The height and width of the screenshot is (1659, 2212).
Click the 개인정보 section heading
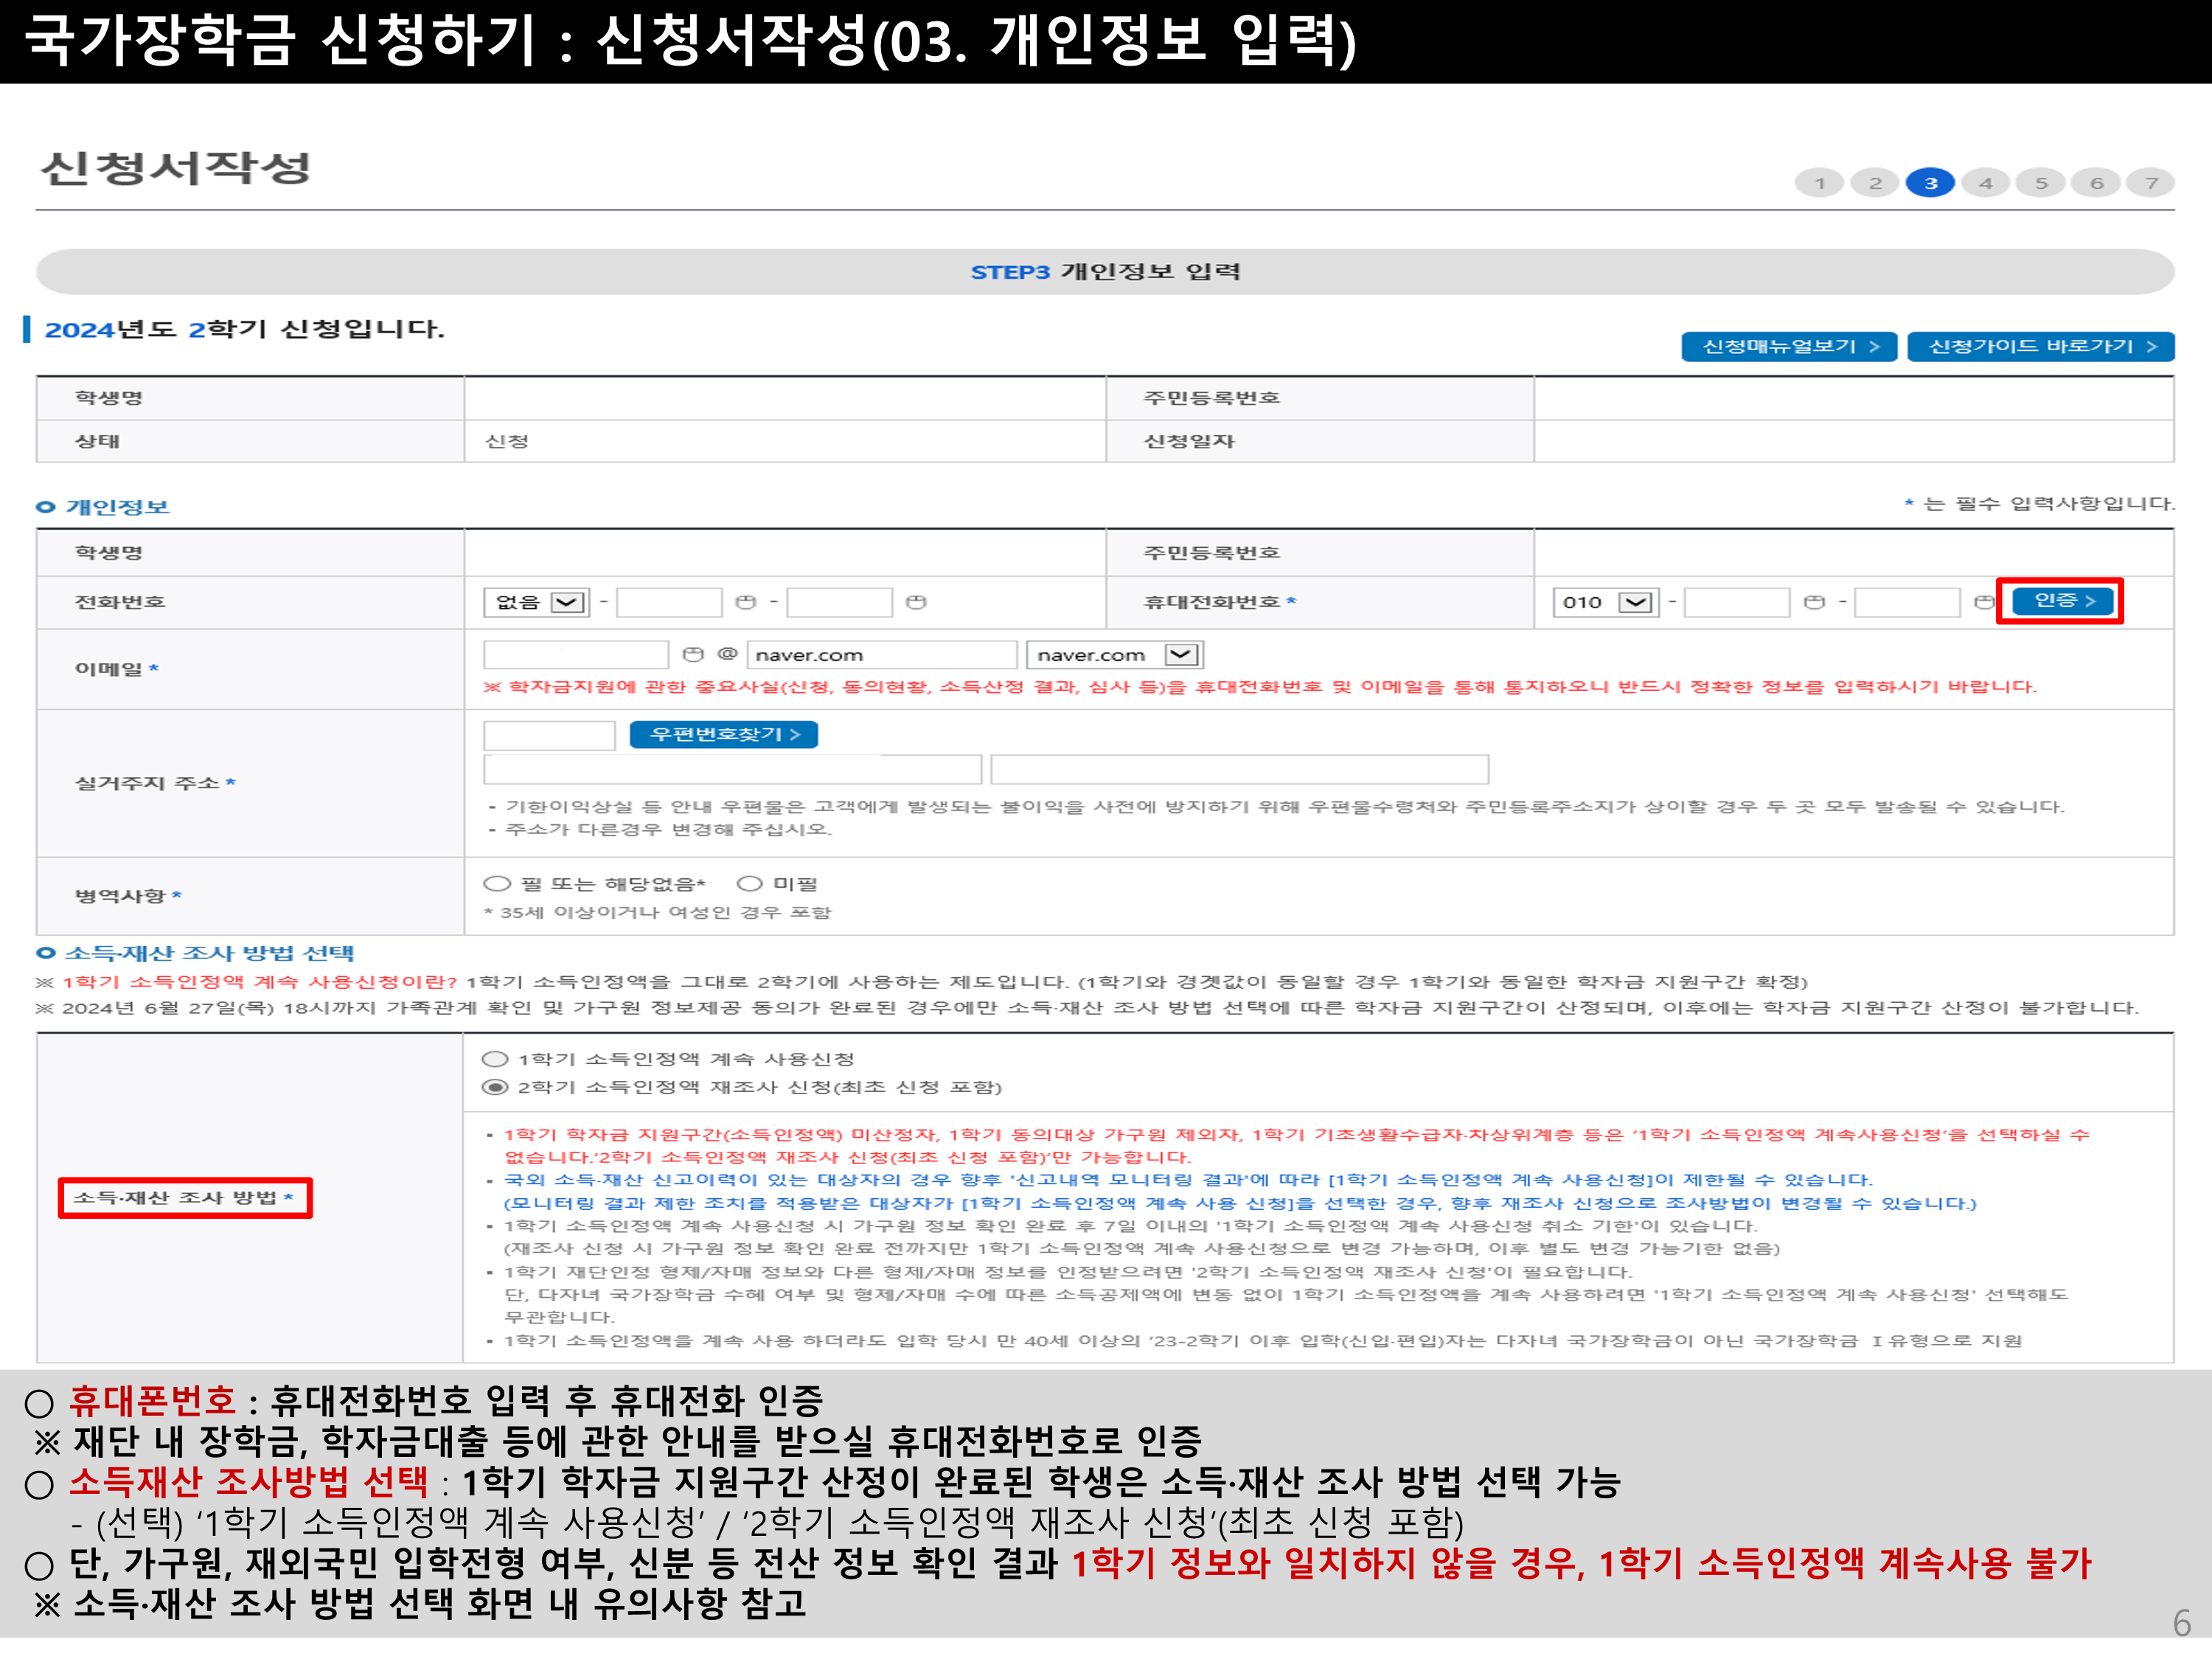(117, 507)
